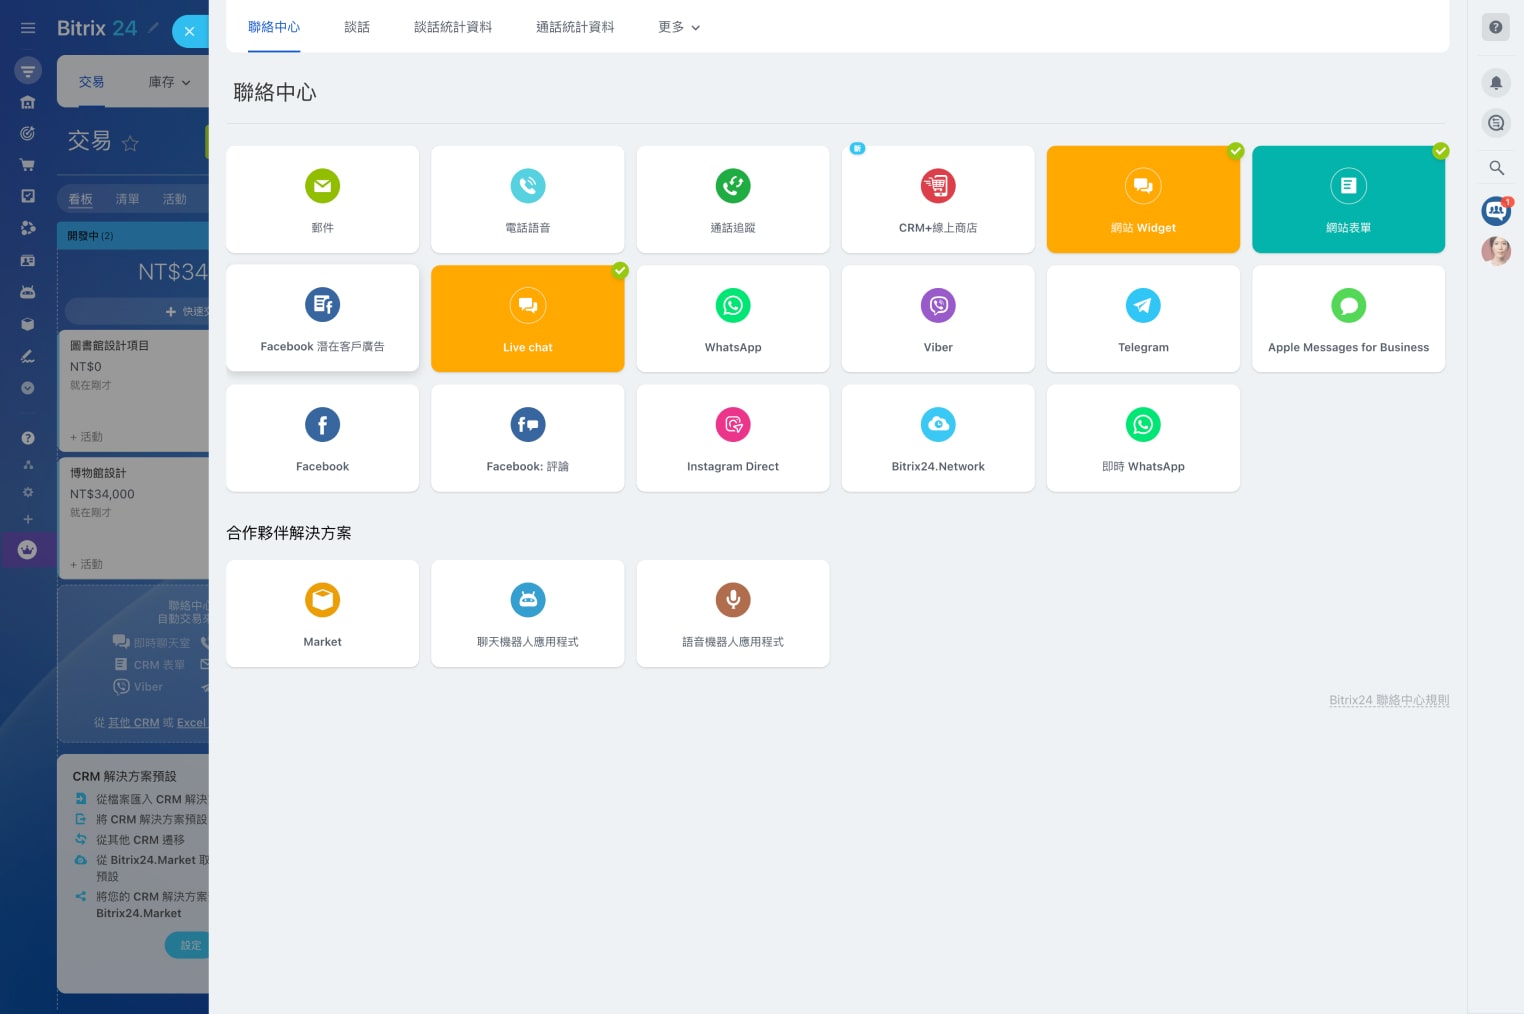This screenshot has width=1524, height=1014.
Task: Add activity on 博物館設計 card
Action: 86,564
